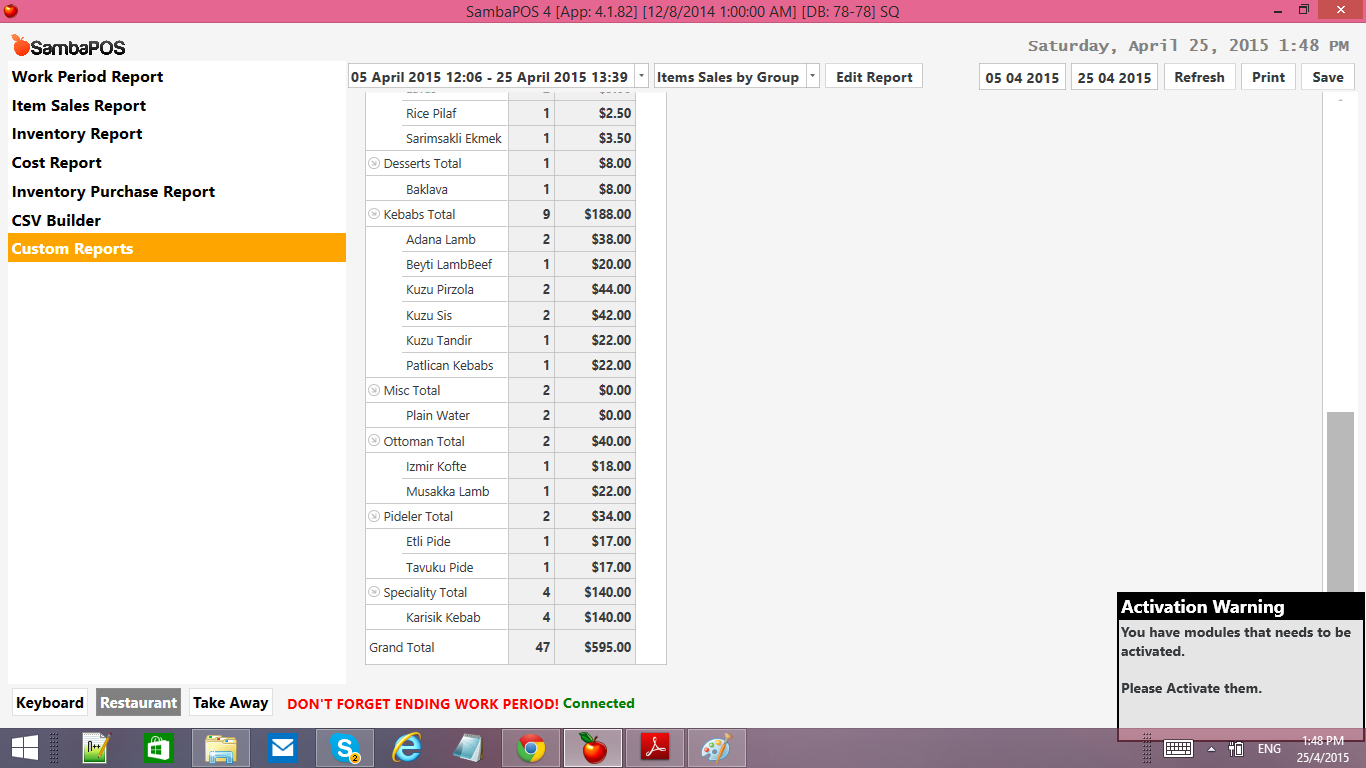Collapse the Kebabs Total group
The height and width of the screenshot is (768, 1366).
pos(375,213)
